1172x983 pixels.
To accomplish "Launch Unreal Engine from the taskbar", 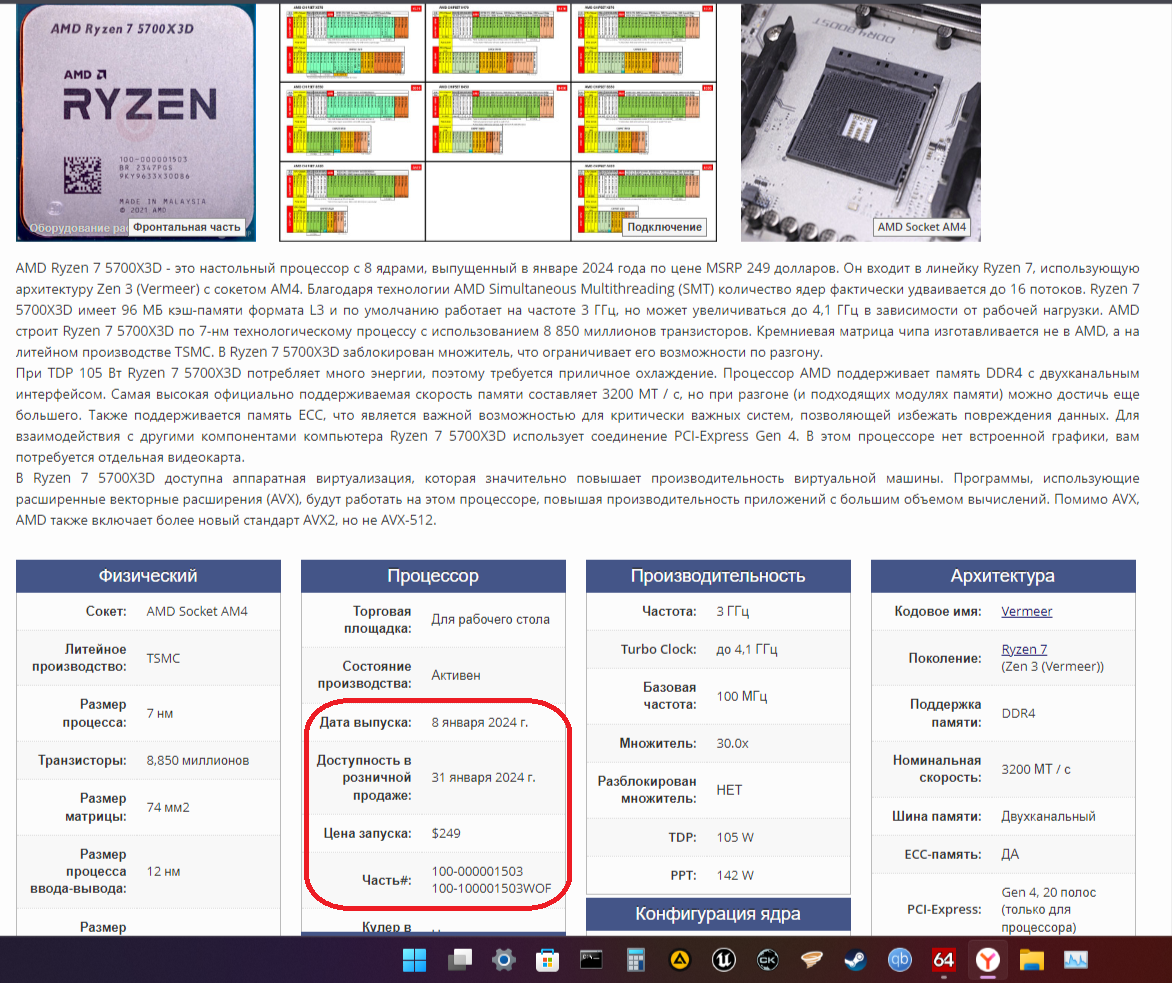I will (x=724, y=960).
